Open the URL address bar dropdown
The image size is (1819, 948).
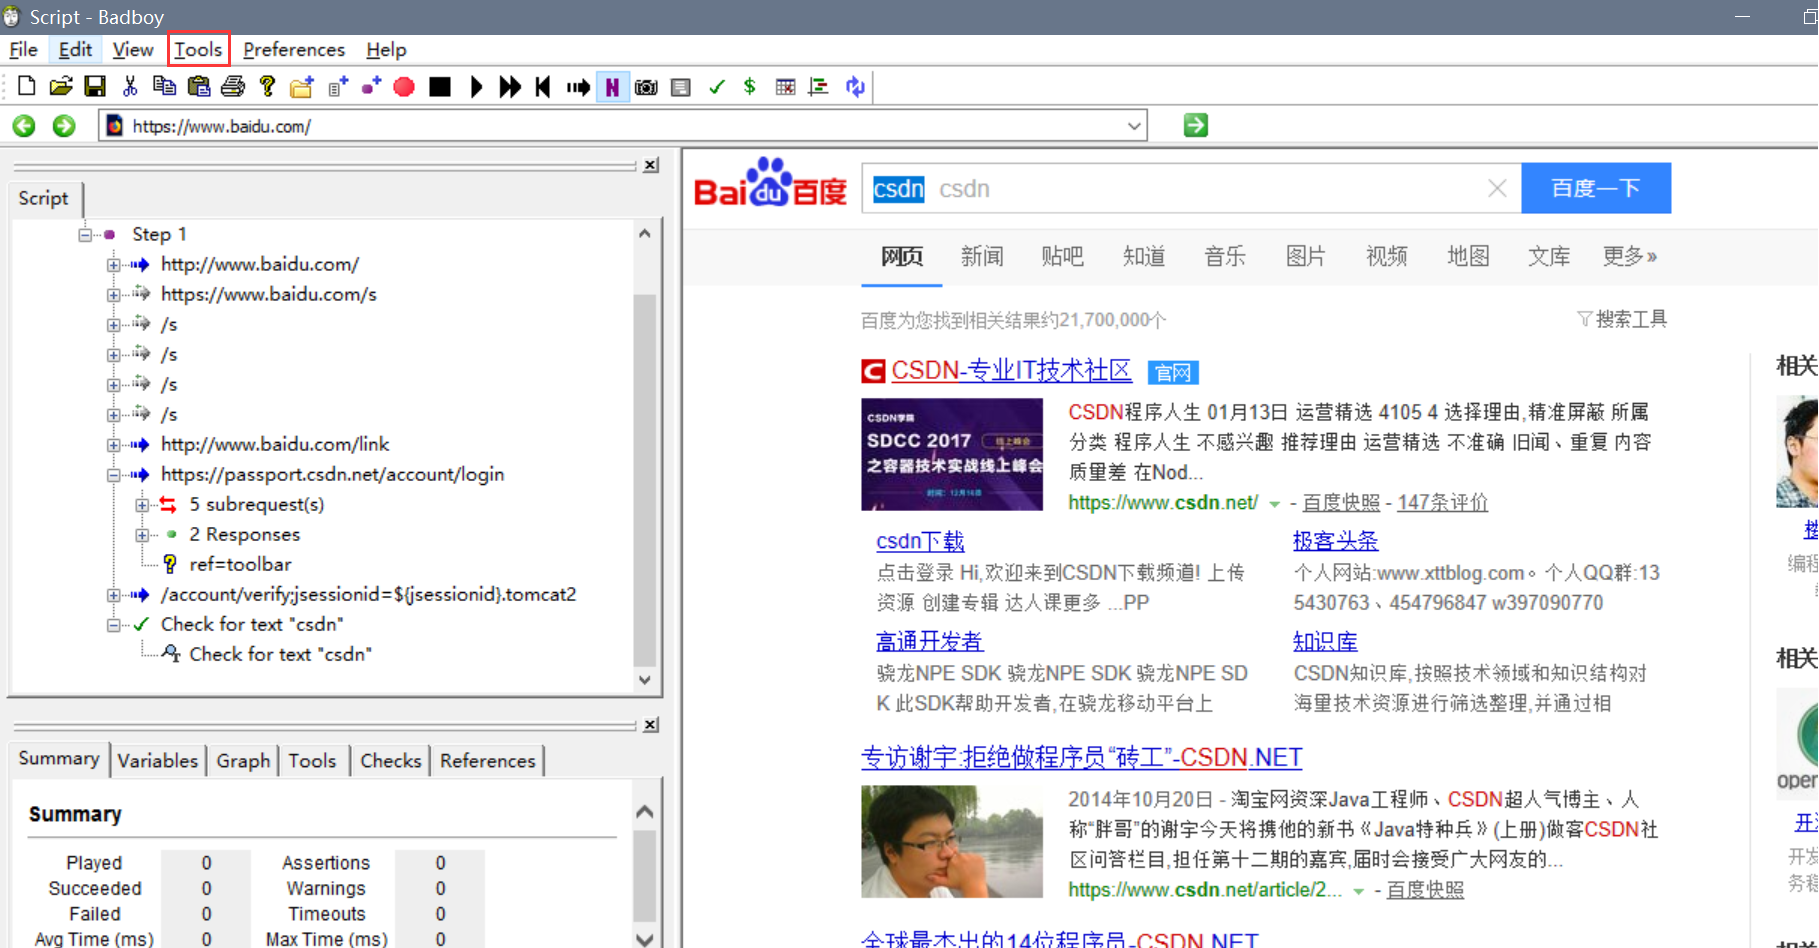(1134, 126)
